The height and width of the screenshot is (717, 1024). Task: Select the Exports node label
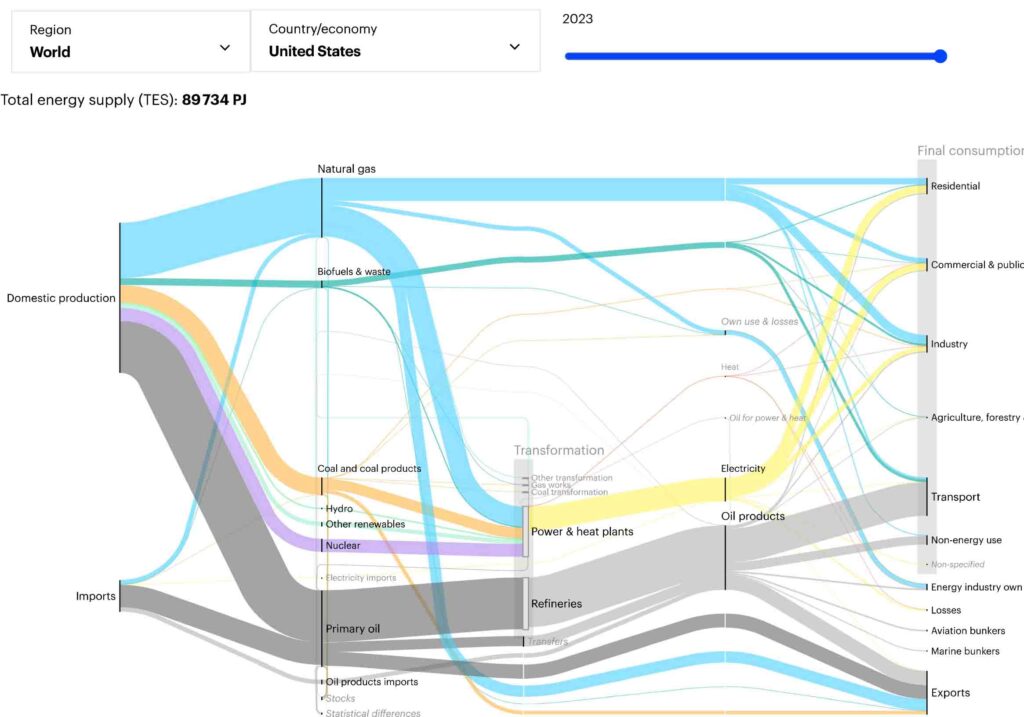point(950,693)
